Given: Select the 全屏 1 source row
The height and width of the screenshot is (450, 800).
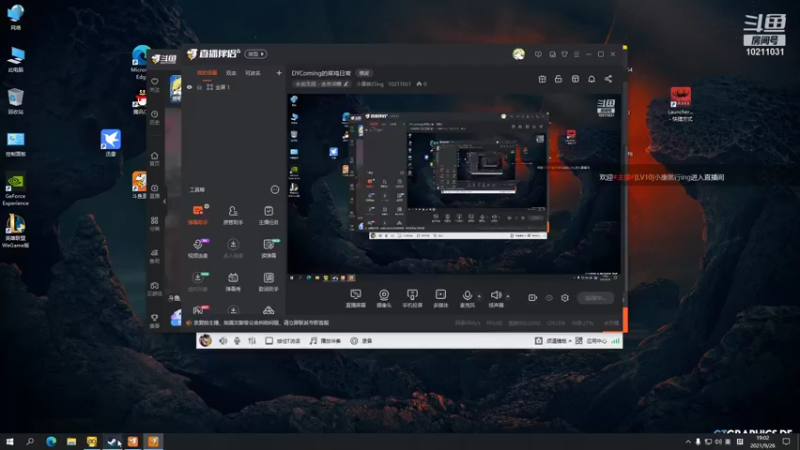Looking at the screenshot, I should point(235,87).
